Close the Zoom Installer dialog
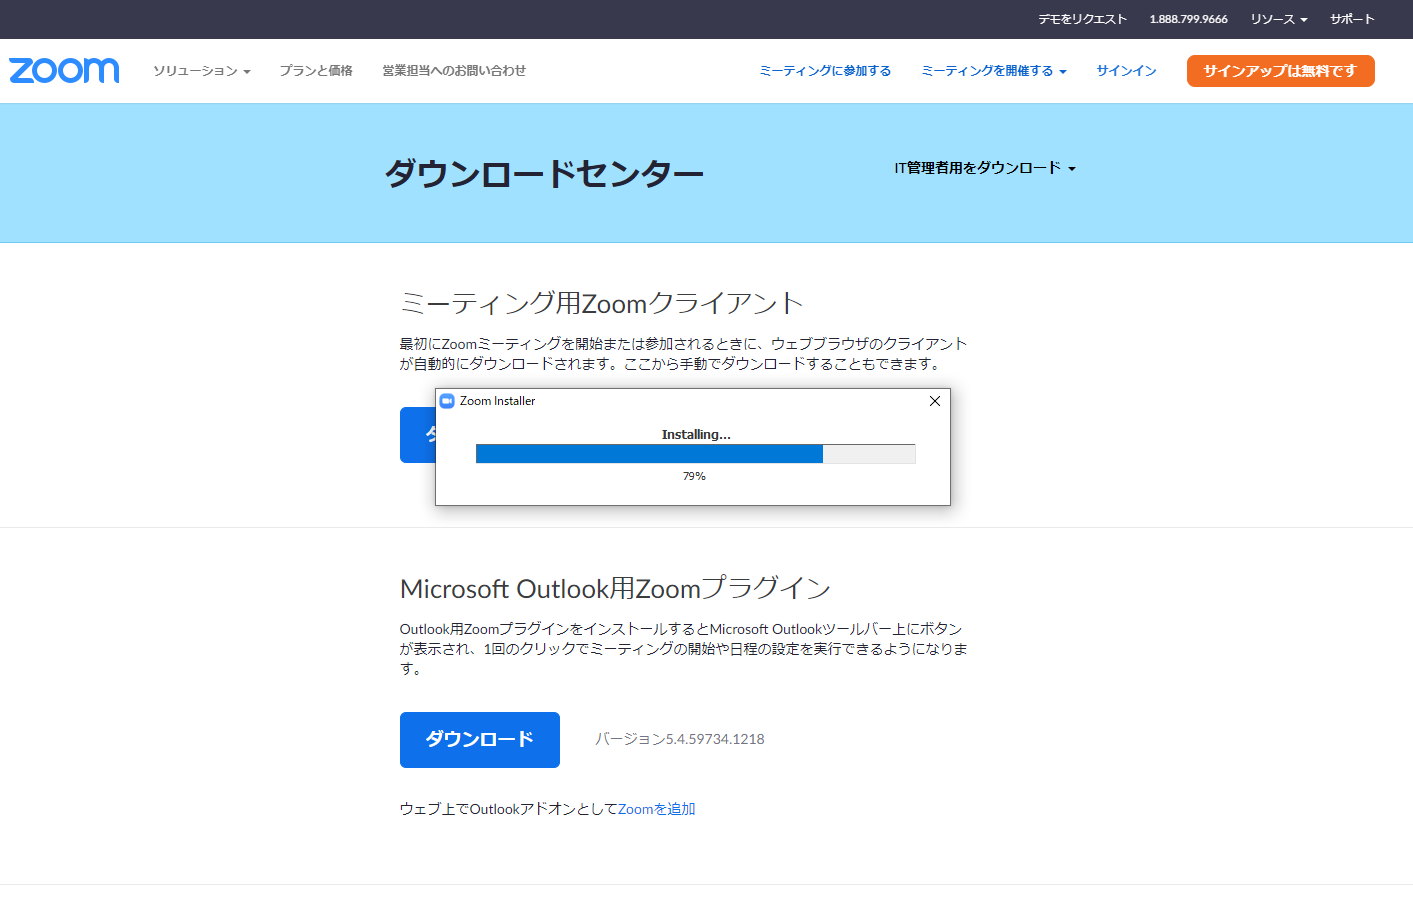The height and width of the screenshot is (903, 1413). 935,401
